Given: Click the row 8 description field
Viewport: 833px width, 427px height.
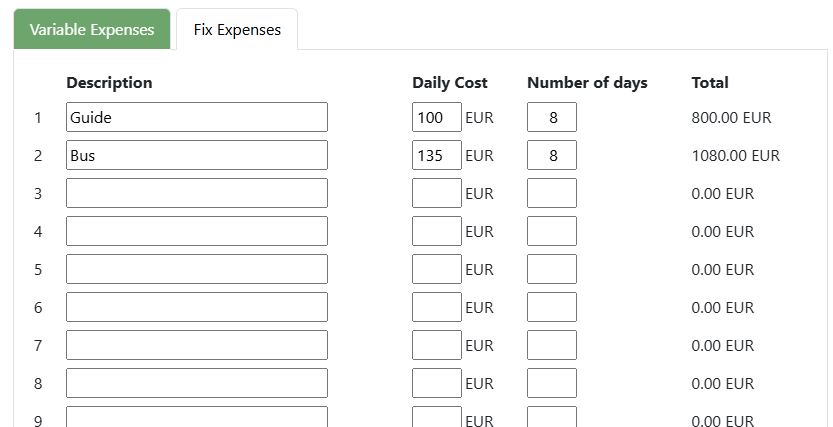Looking at the screenshot, I should (196, 383).
